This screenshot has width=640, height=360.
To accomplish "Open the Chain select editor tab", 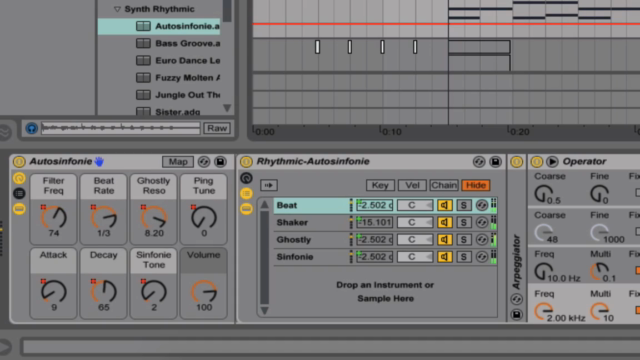I will tap(444, 185).
